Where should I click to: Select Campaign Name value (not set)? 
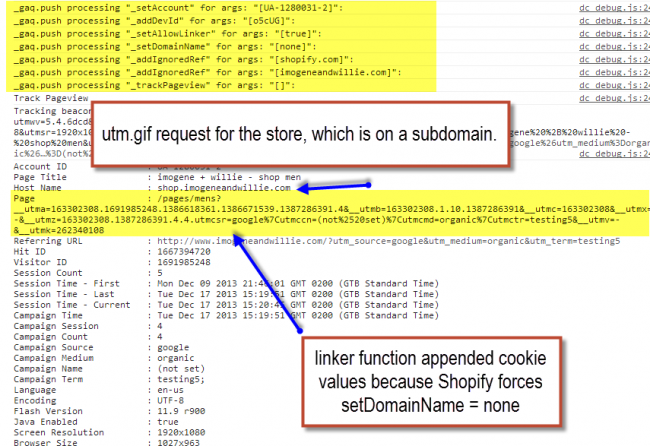click(x=181, y=369)
